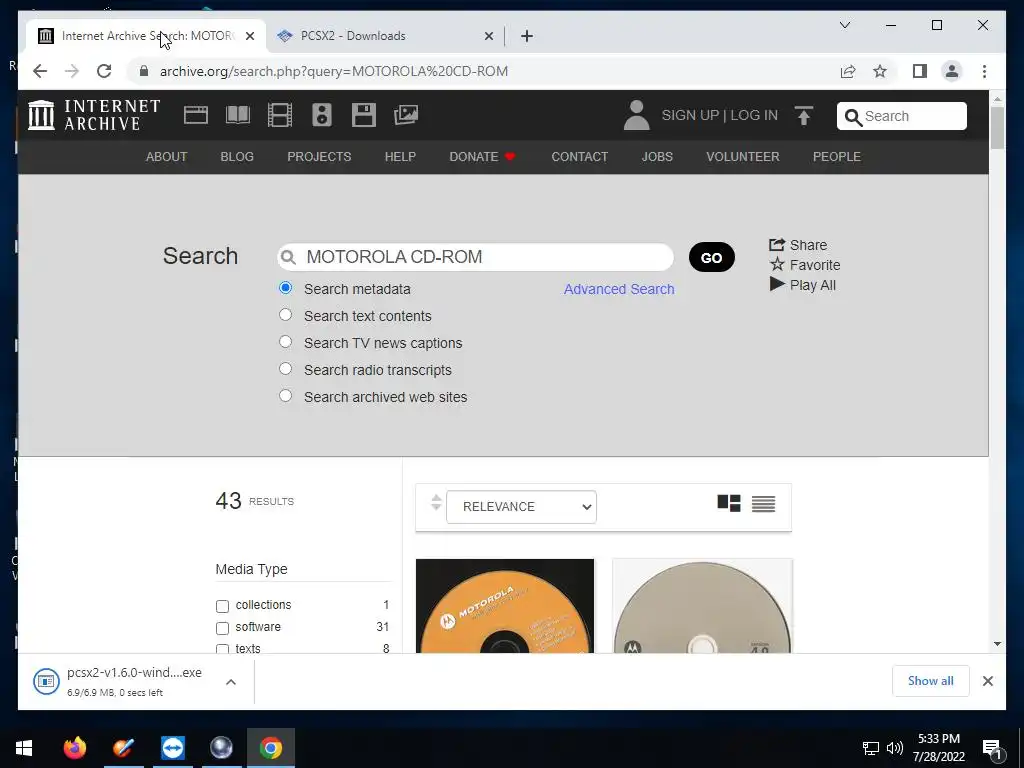Viewport: 1024px width, 768px height.
Task: Click the SIGN UP link
Action: tap(690, 115)
